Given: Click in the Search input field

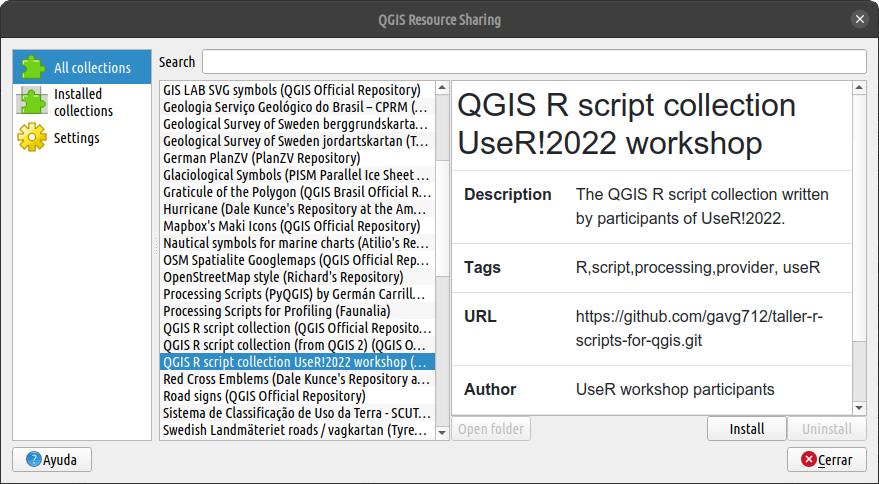Looking at the screenshot, I should pyautogui.click(x=533, y=62).
